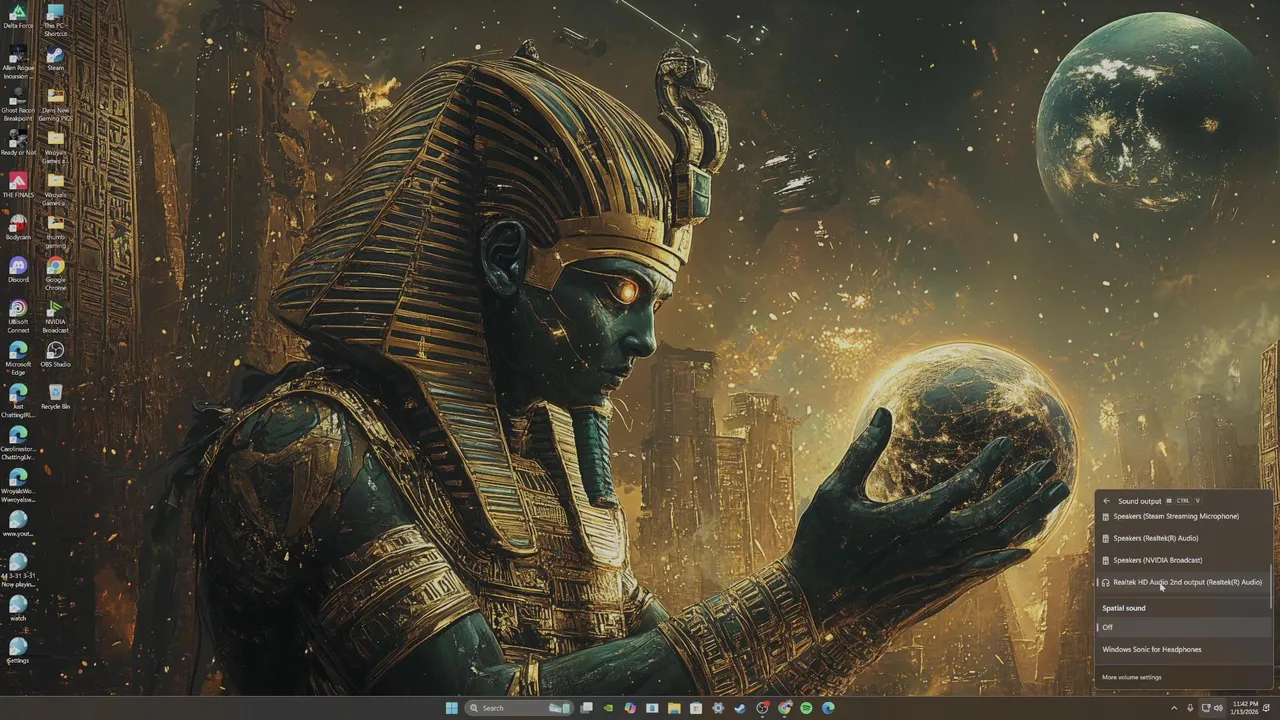The image size is (1280, 720).
Task: Launch Steam from the desktop icon
Action: (55, 58)
